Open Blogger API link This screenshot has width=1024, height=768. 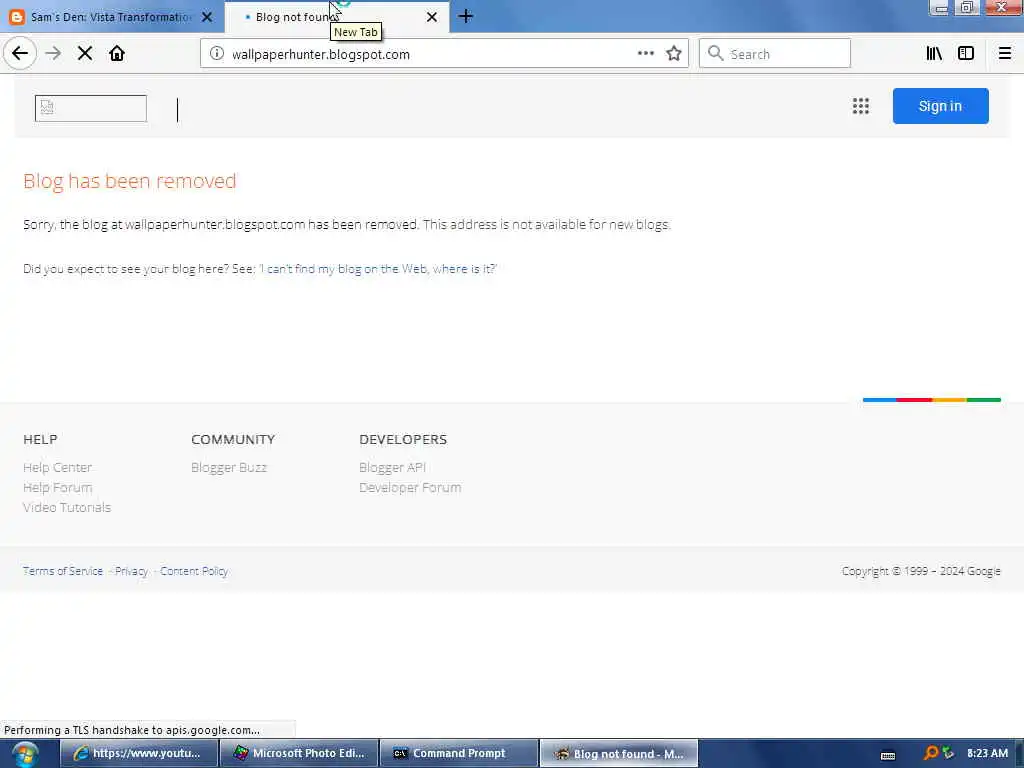coord(392,468)
